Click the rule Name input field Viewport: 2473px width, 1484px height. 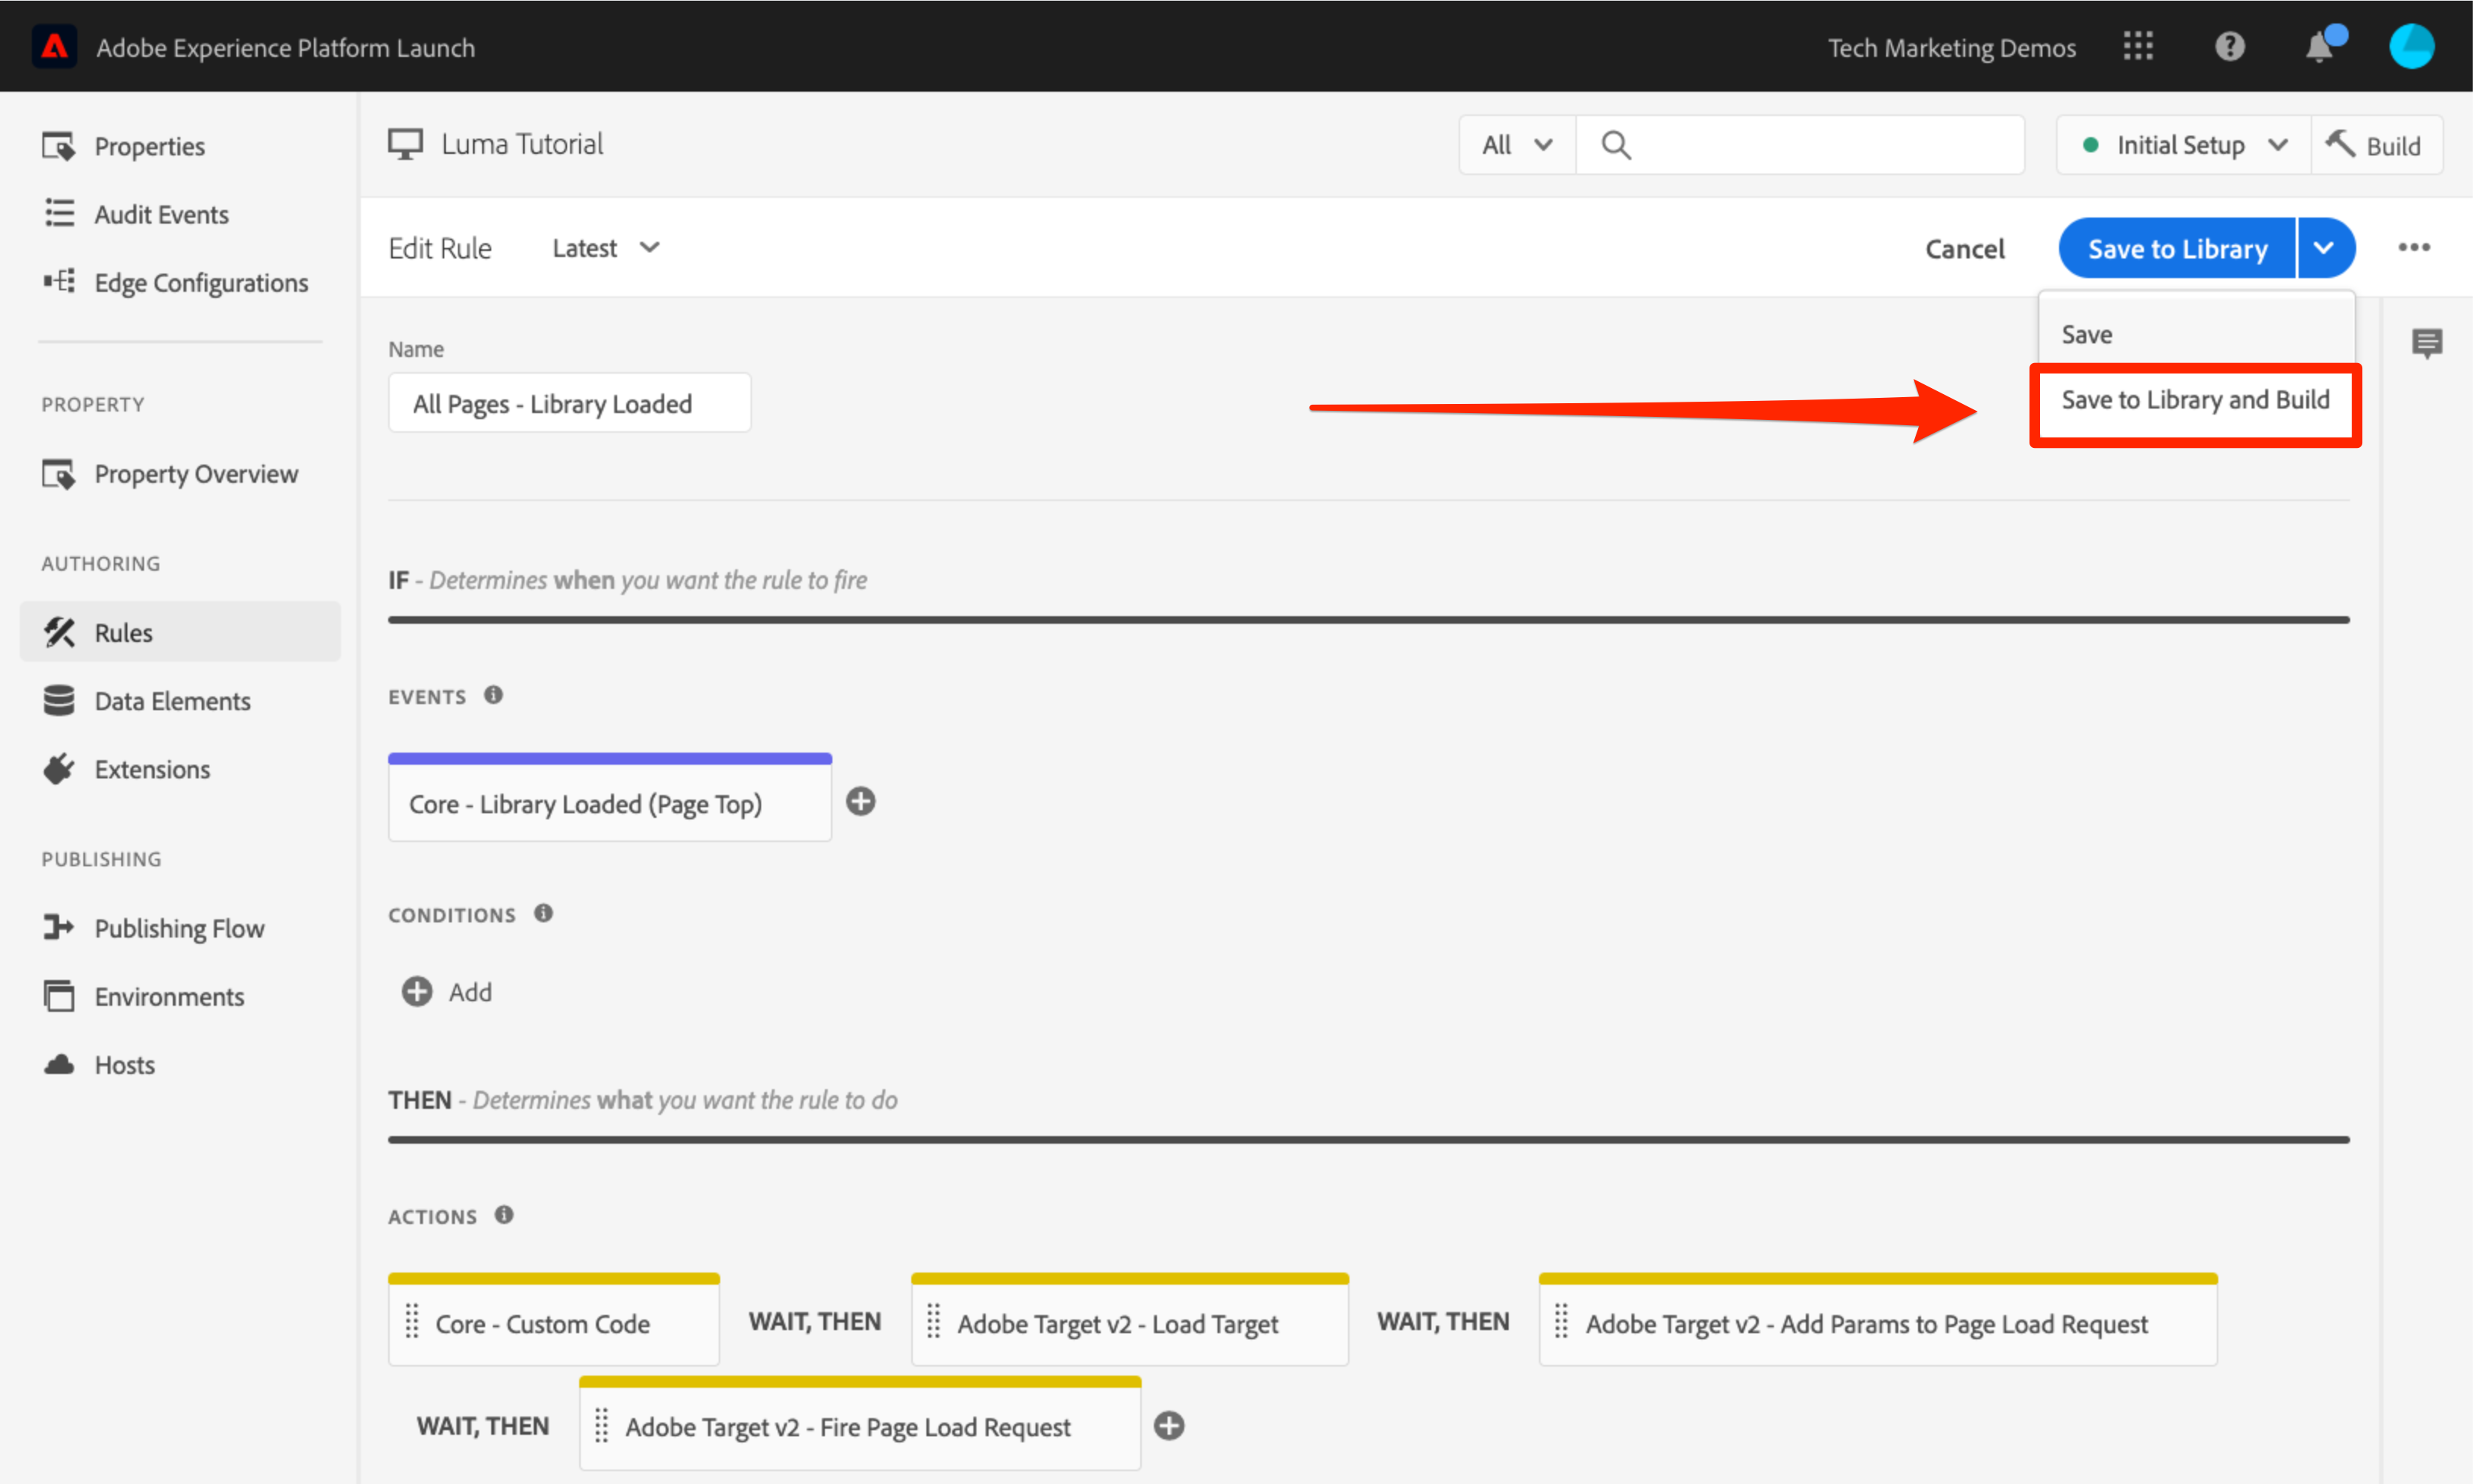569,403
